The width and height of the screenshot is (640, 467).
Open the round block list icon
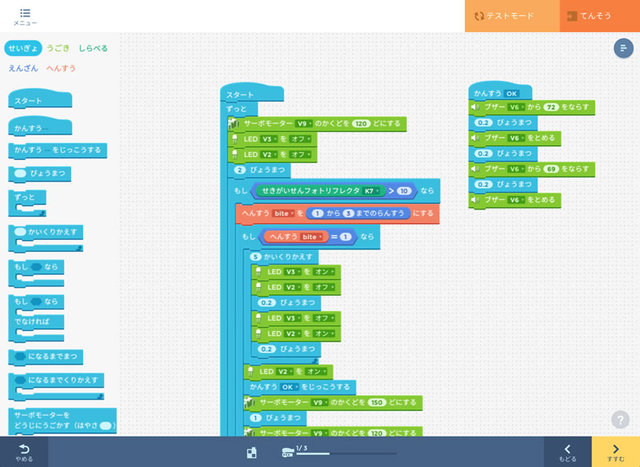(623, 48)
